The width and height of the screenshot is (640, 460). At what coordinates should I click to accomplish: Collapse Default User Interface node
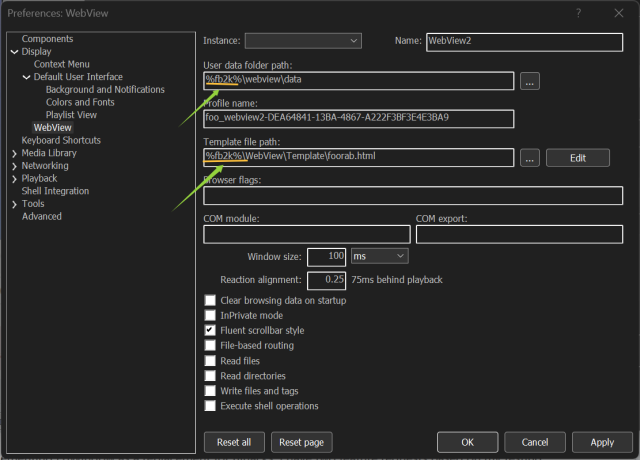coord(27,77)
